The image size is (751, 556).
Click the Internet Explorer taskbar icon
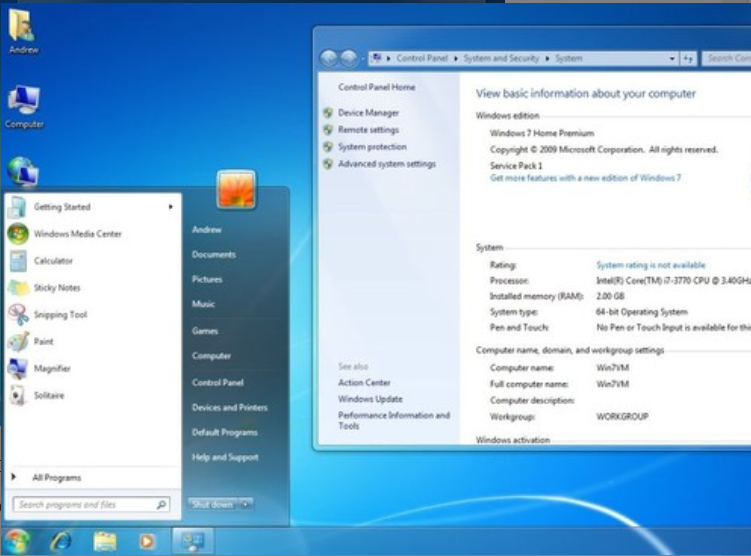click(61, 541)
